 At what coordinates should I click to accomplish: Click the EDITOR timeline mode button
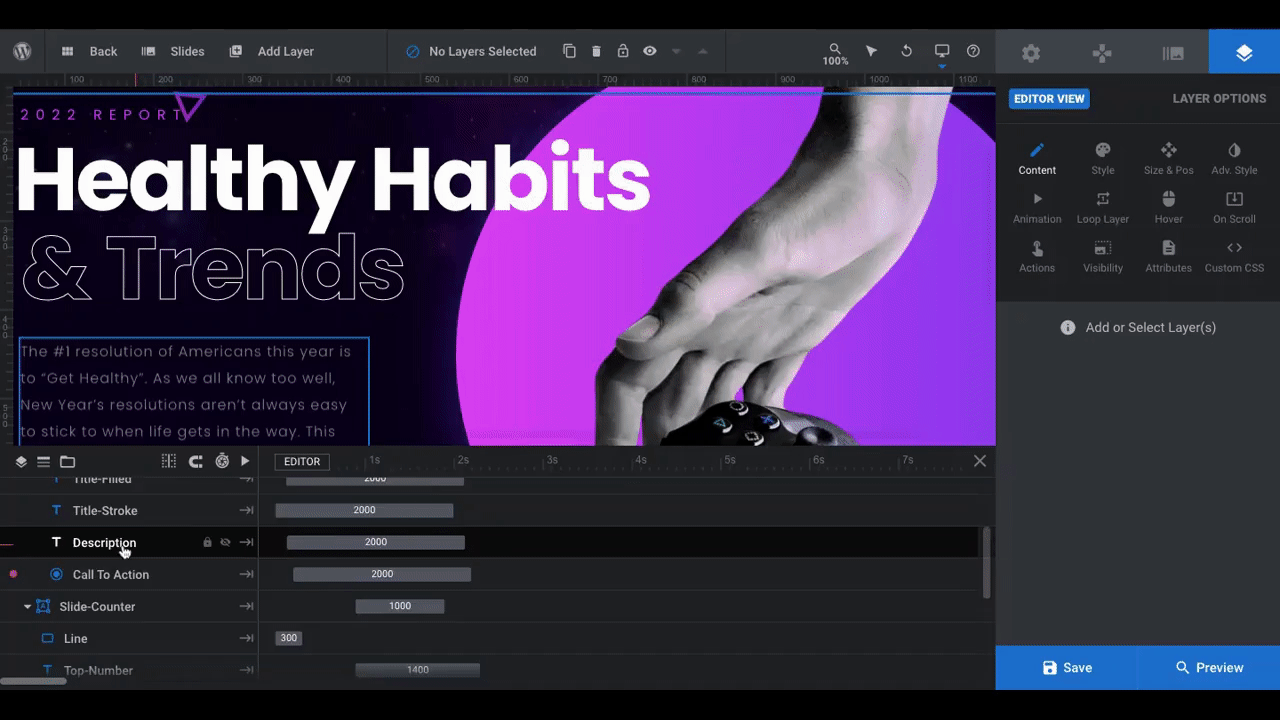pyautogui.click(x=302, y=461)
